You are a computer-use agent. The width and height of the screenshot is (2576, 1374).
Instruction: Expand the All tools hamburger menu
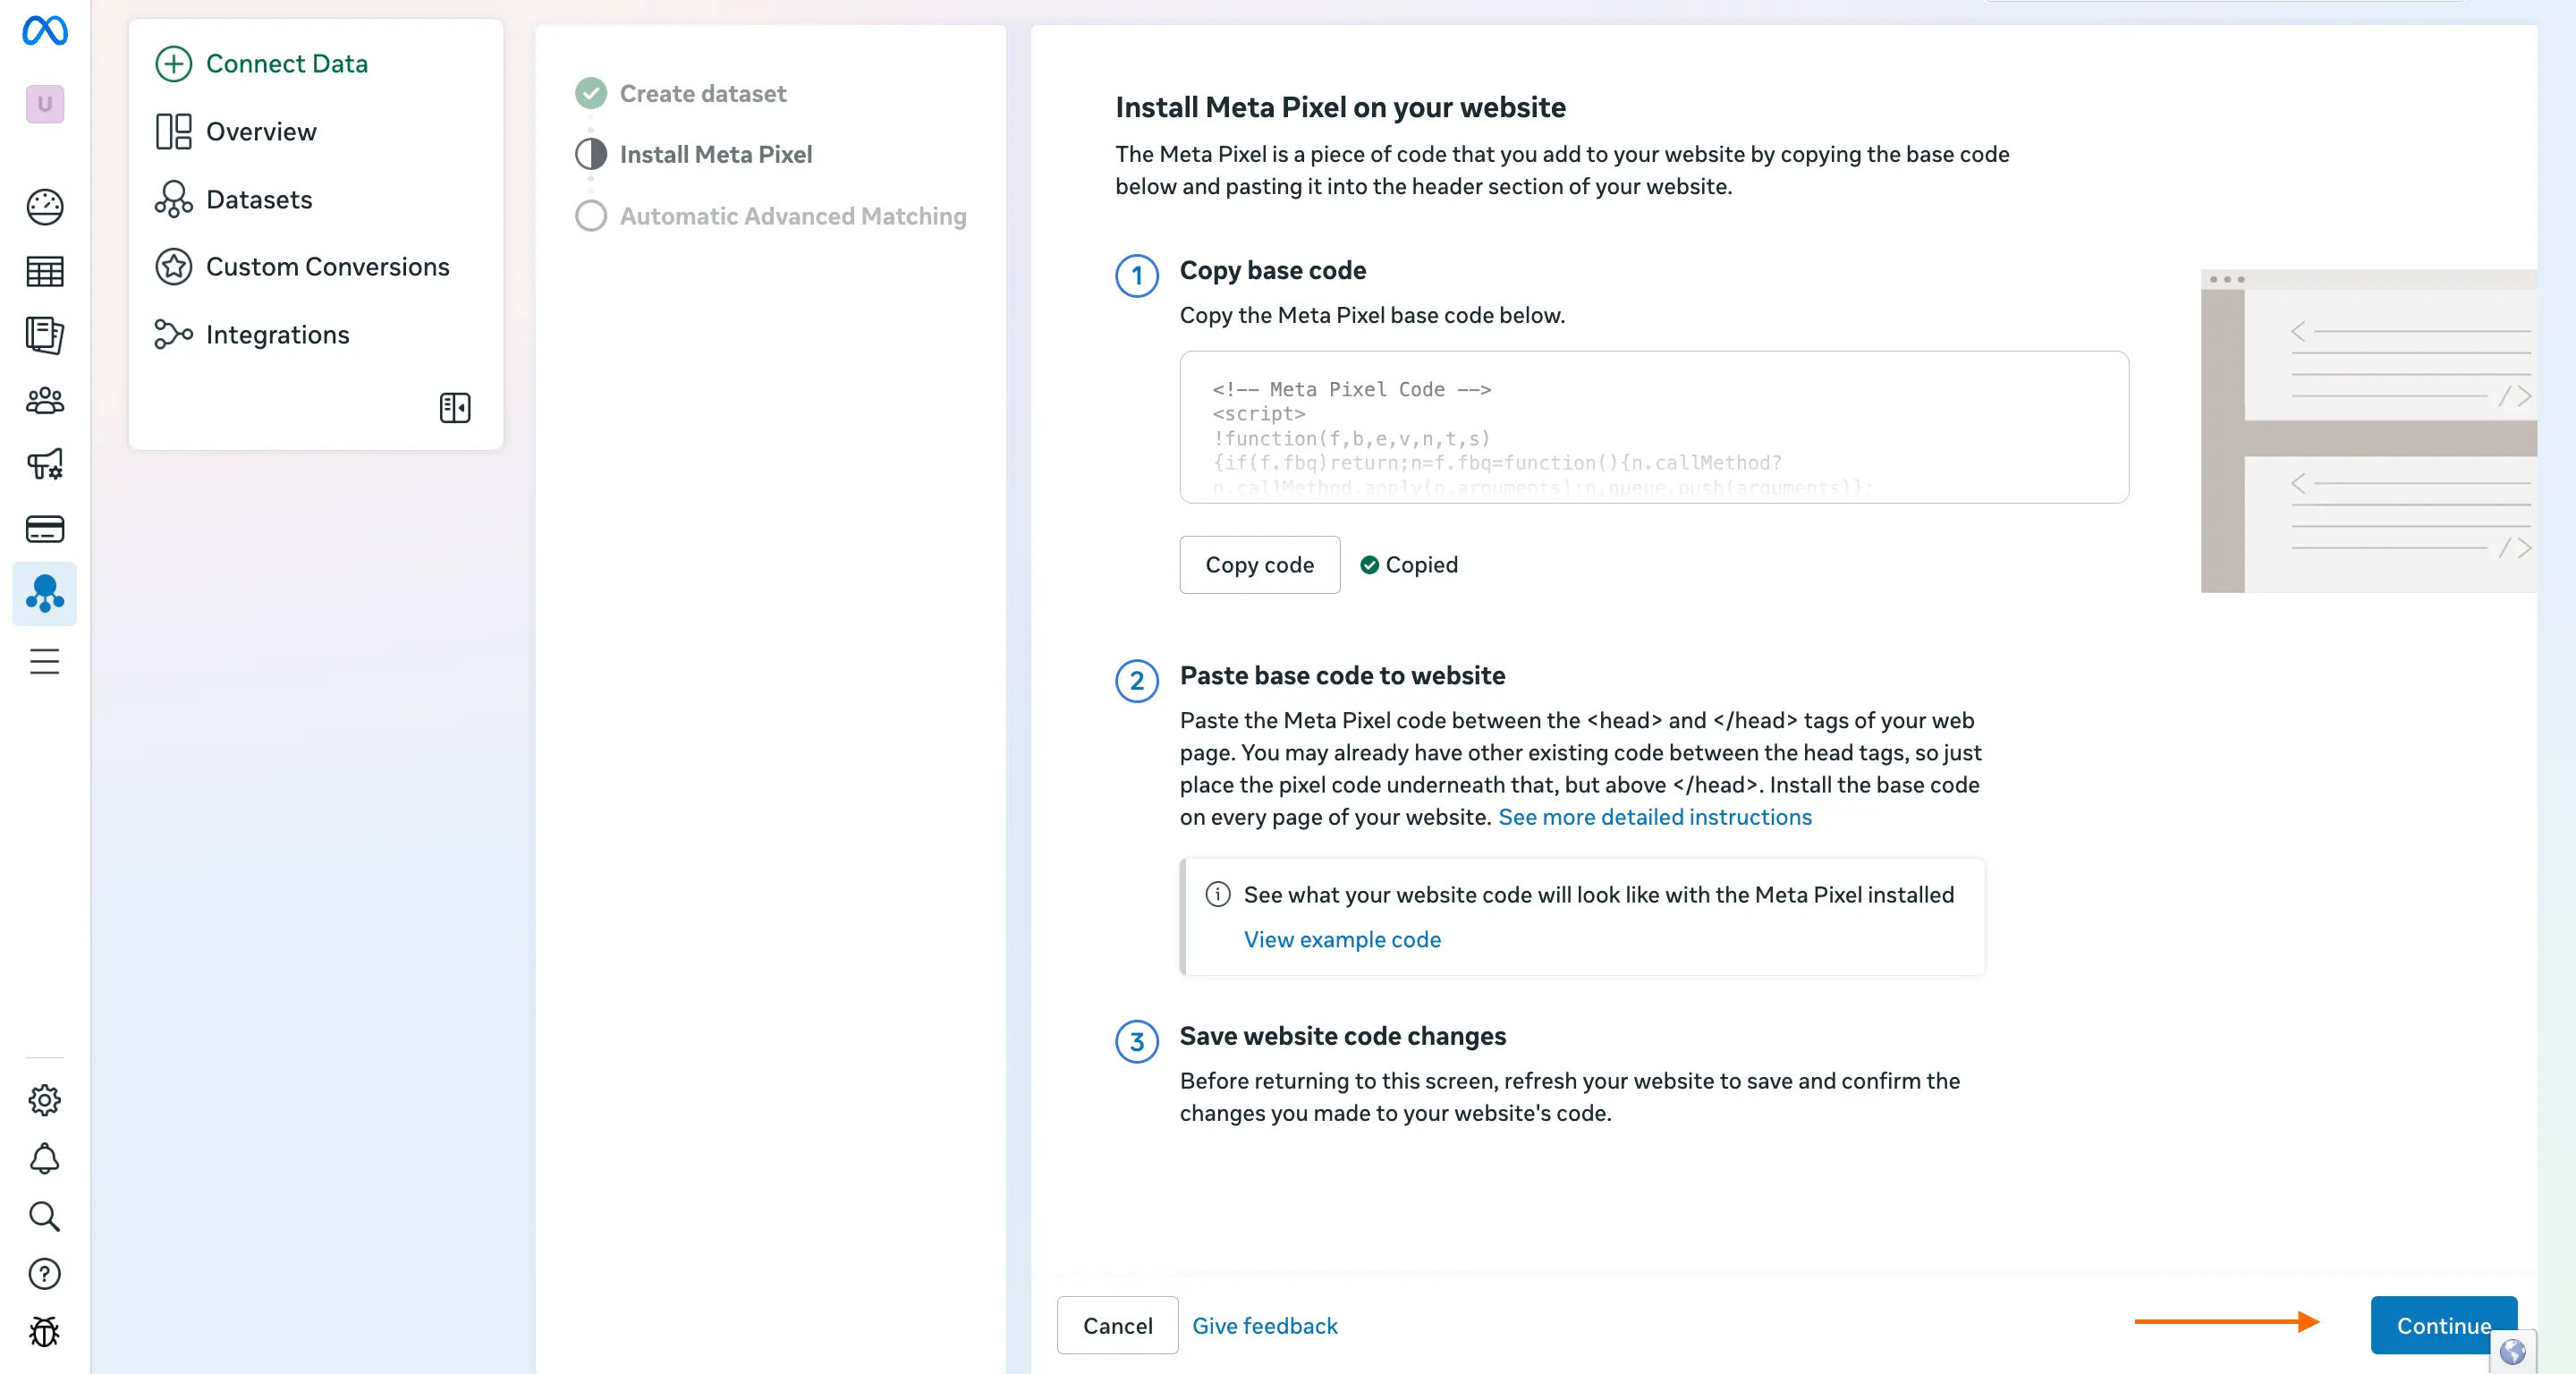[45, 661]
